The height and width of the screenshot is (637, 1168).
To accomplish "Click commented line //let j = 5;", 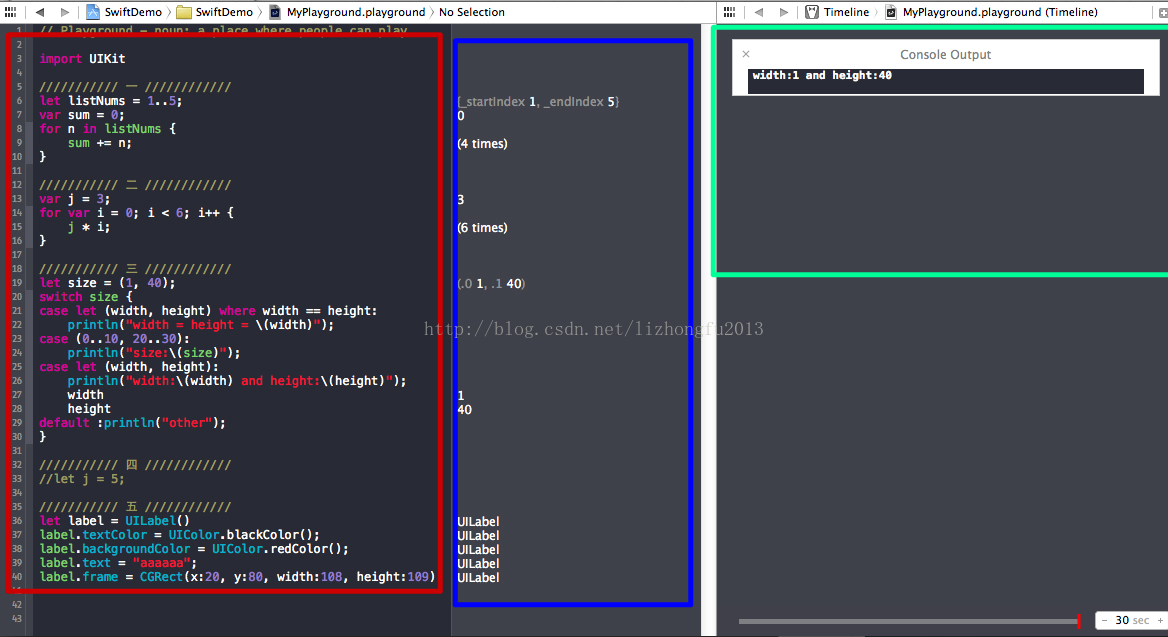I will [x=82, y=478].
